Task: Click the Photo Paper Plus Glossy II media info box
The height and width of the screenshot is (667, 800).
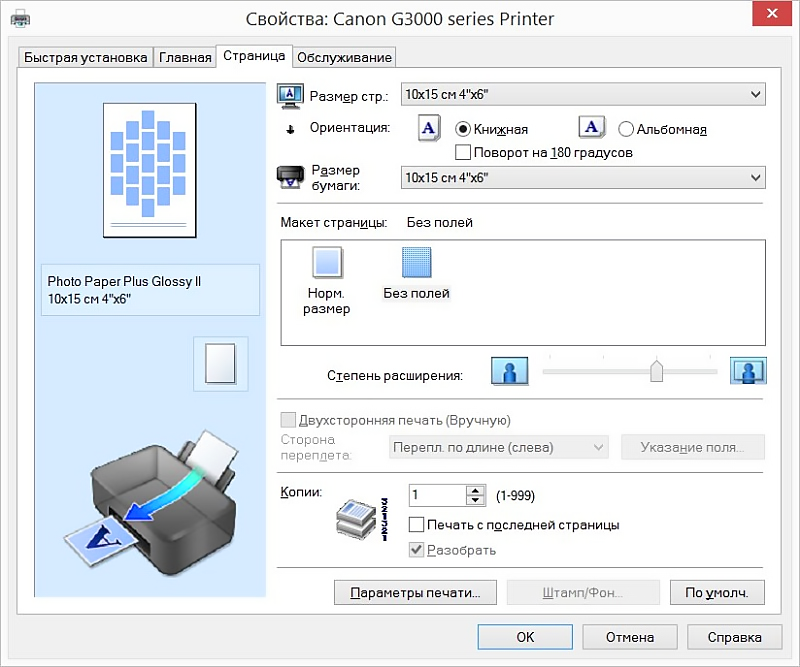Action: (x=150, y=290)
